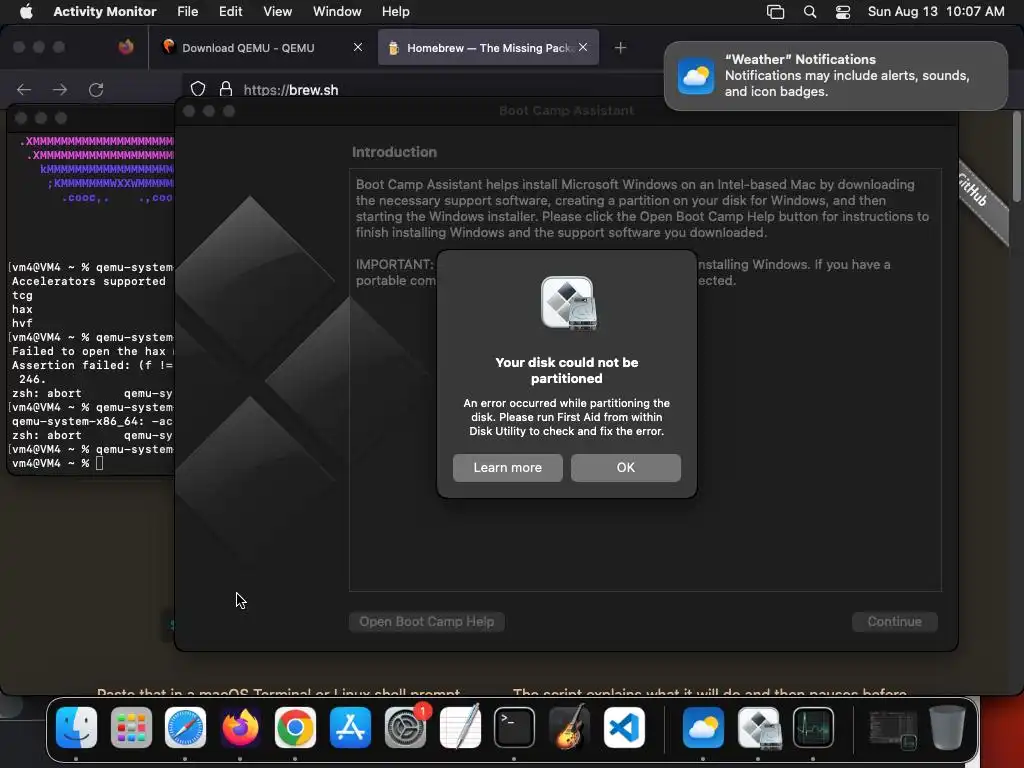Image resolution: width=1024 pixels, height=768 pixels.
Task: Click Firefox icon left of the tabs
Action: [126, 47]
